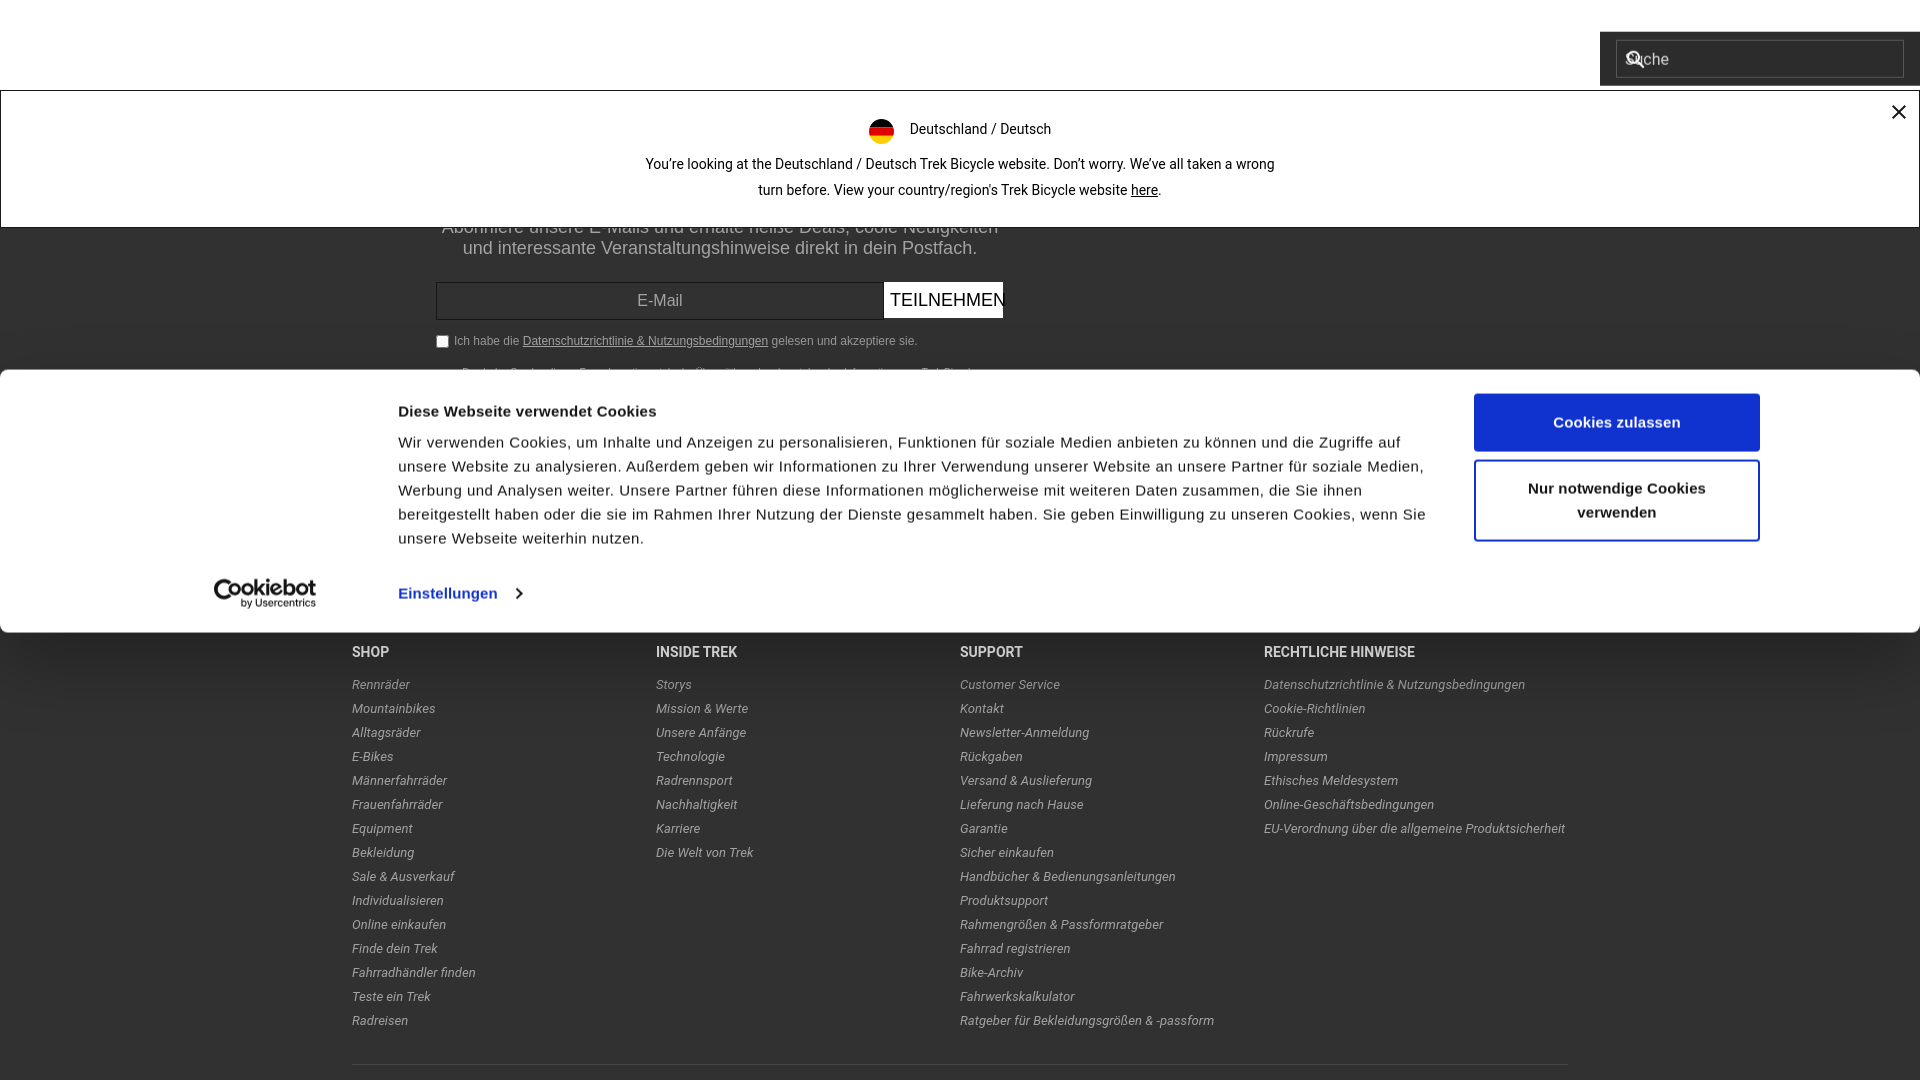Image resolution: width=1920 pixels, height=1080 pixels.
Task: Choose Nur notwendige Cookies verwenden
Action: (1616, 500)
